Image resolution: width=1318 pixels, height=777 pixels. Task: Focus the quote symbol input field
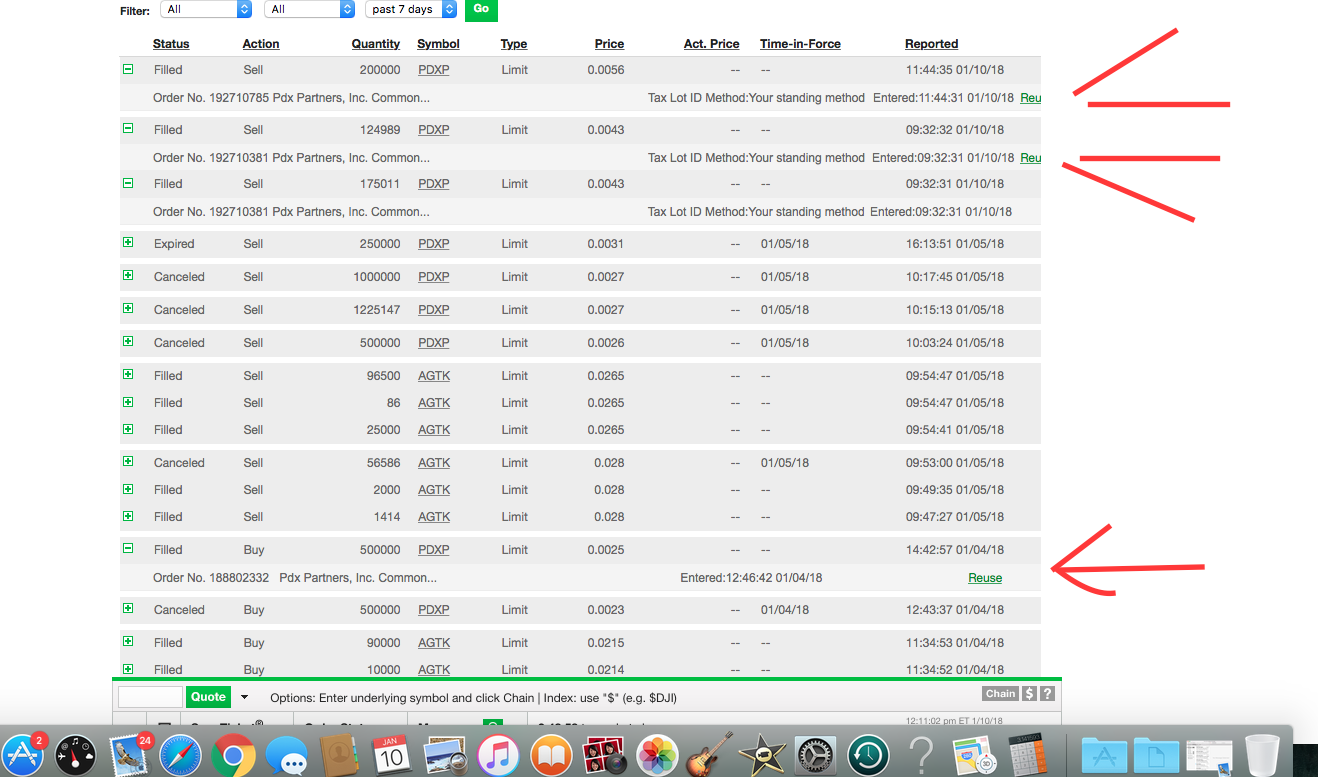click(151, 697)
